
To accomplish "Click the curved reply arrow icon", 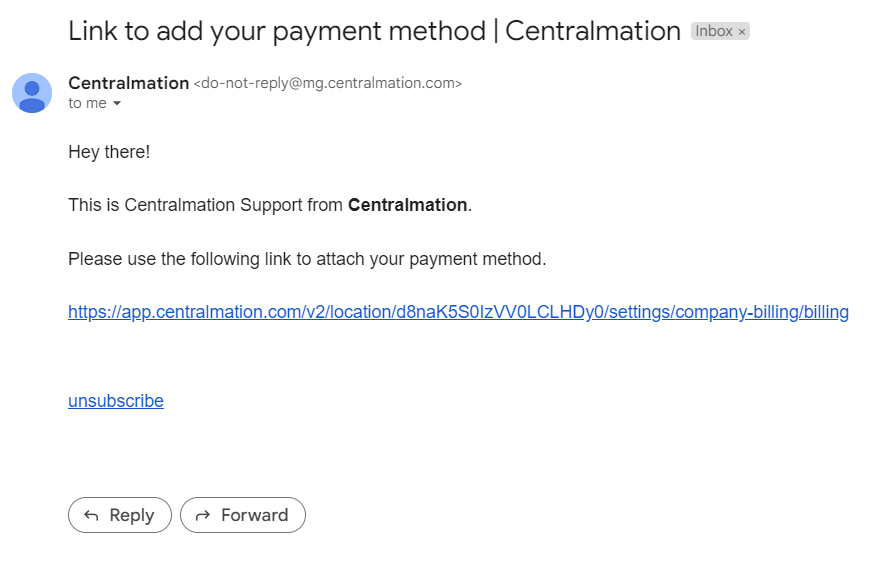I will 91,515.
